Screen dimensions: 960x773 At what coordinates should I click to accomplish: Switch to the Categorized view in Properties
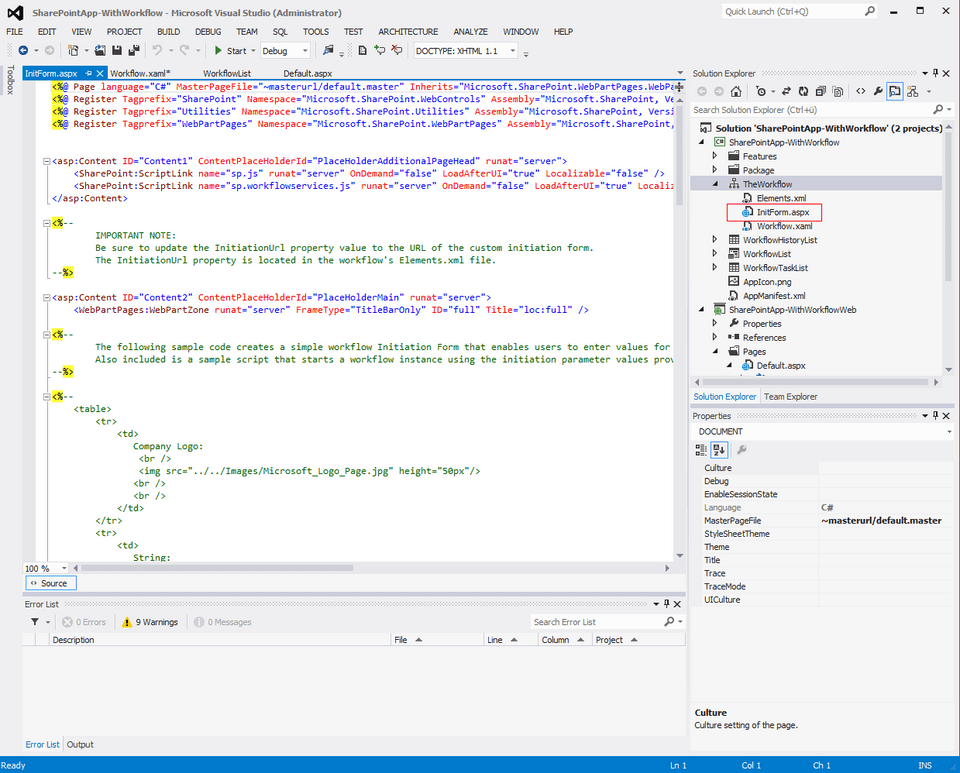700,449
